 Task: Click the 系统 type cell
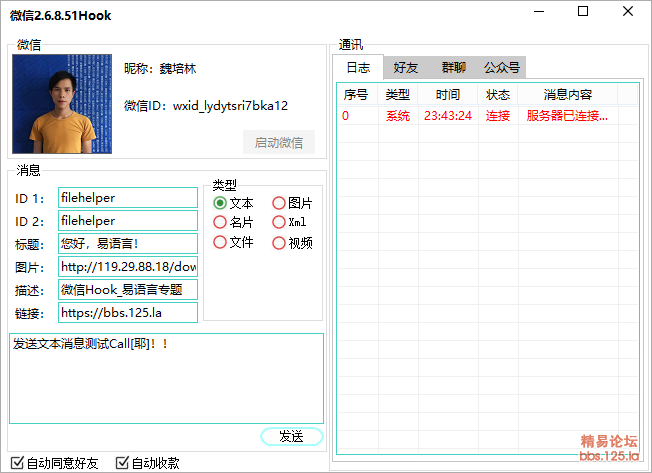tap(398, 116)
